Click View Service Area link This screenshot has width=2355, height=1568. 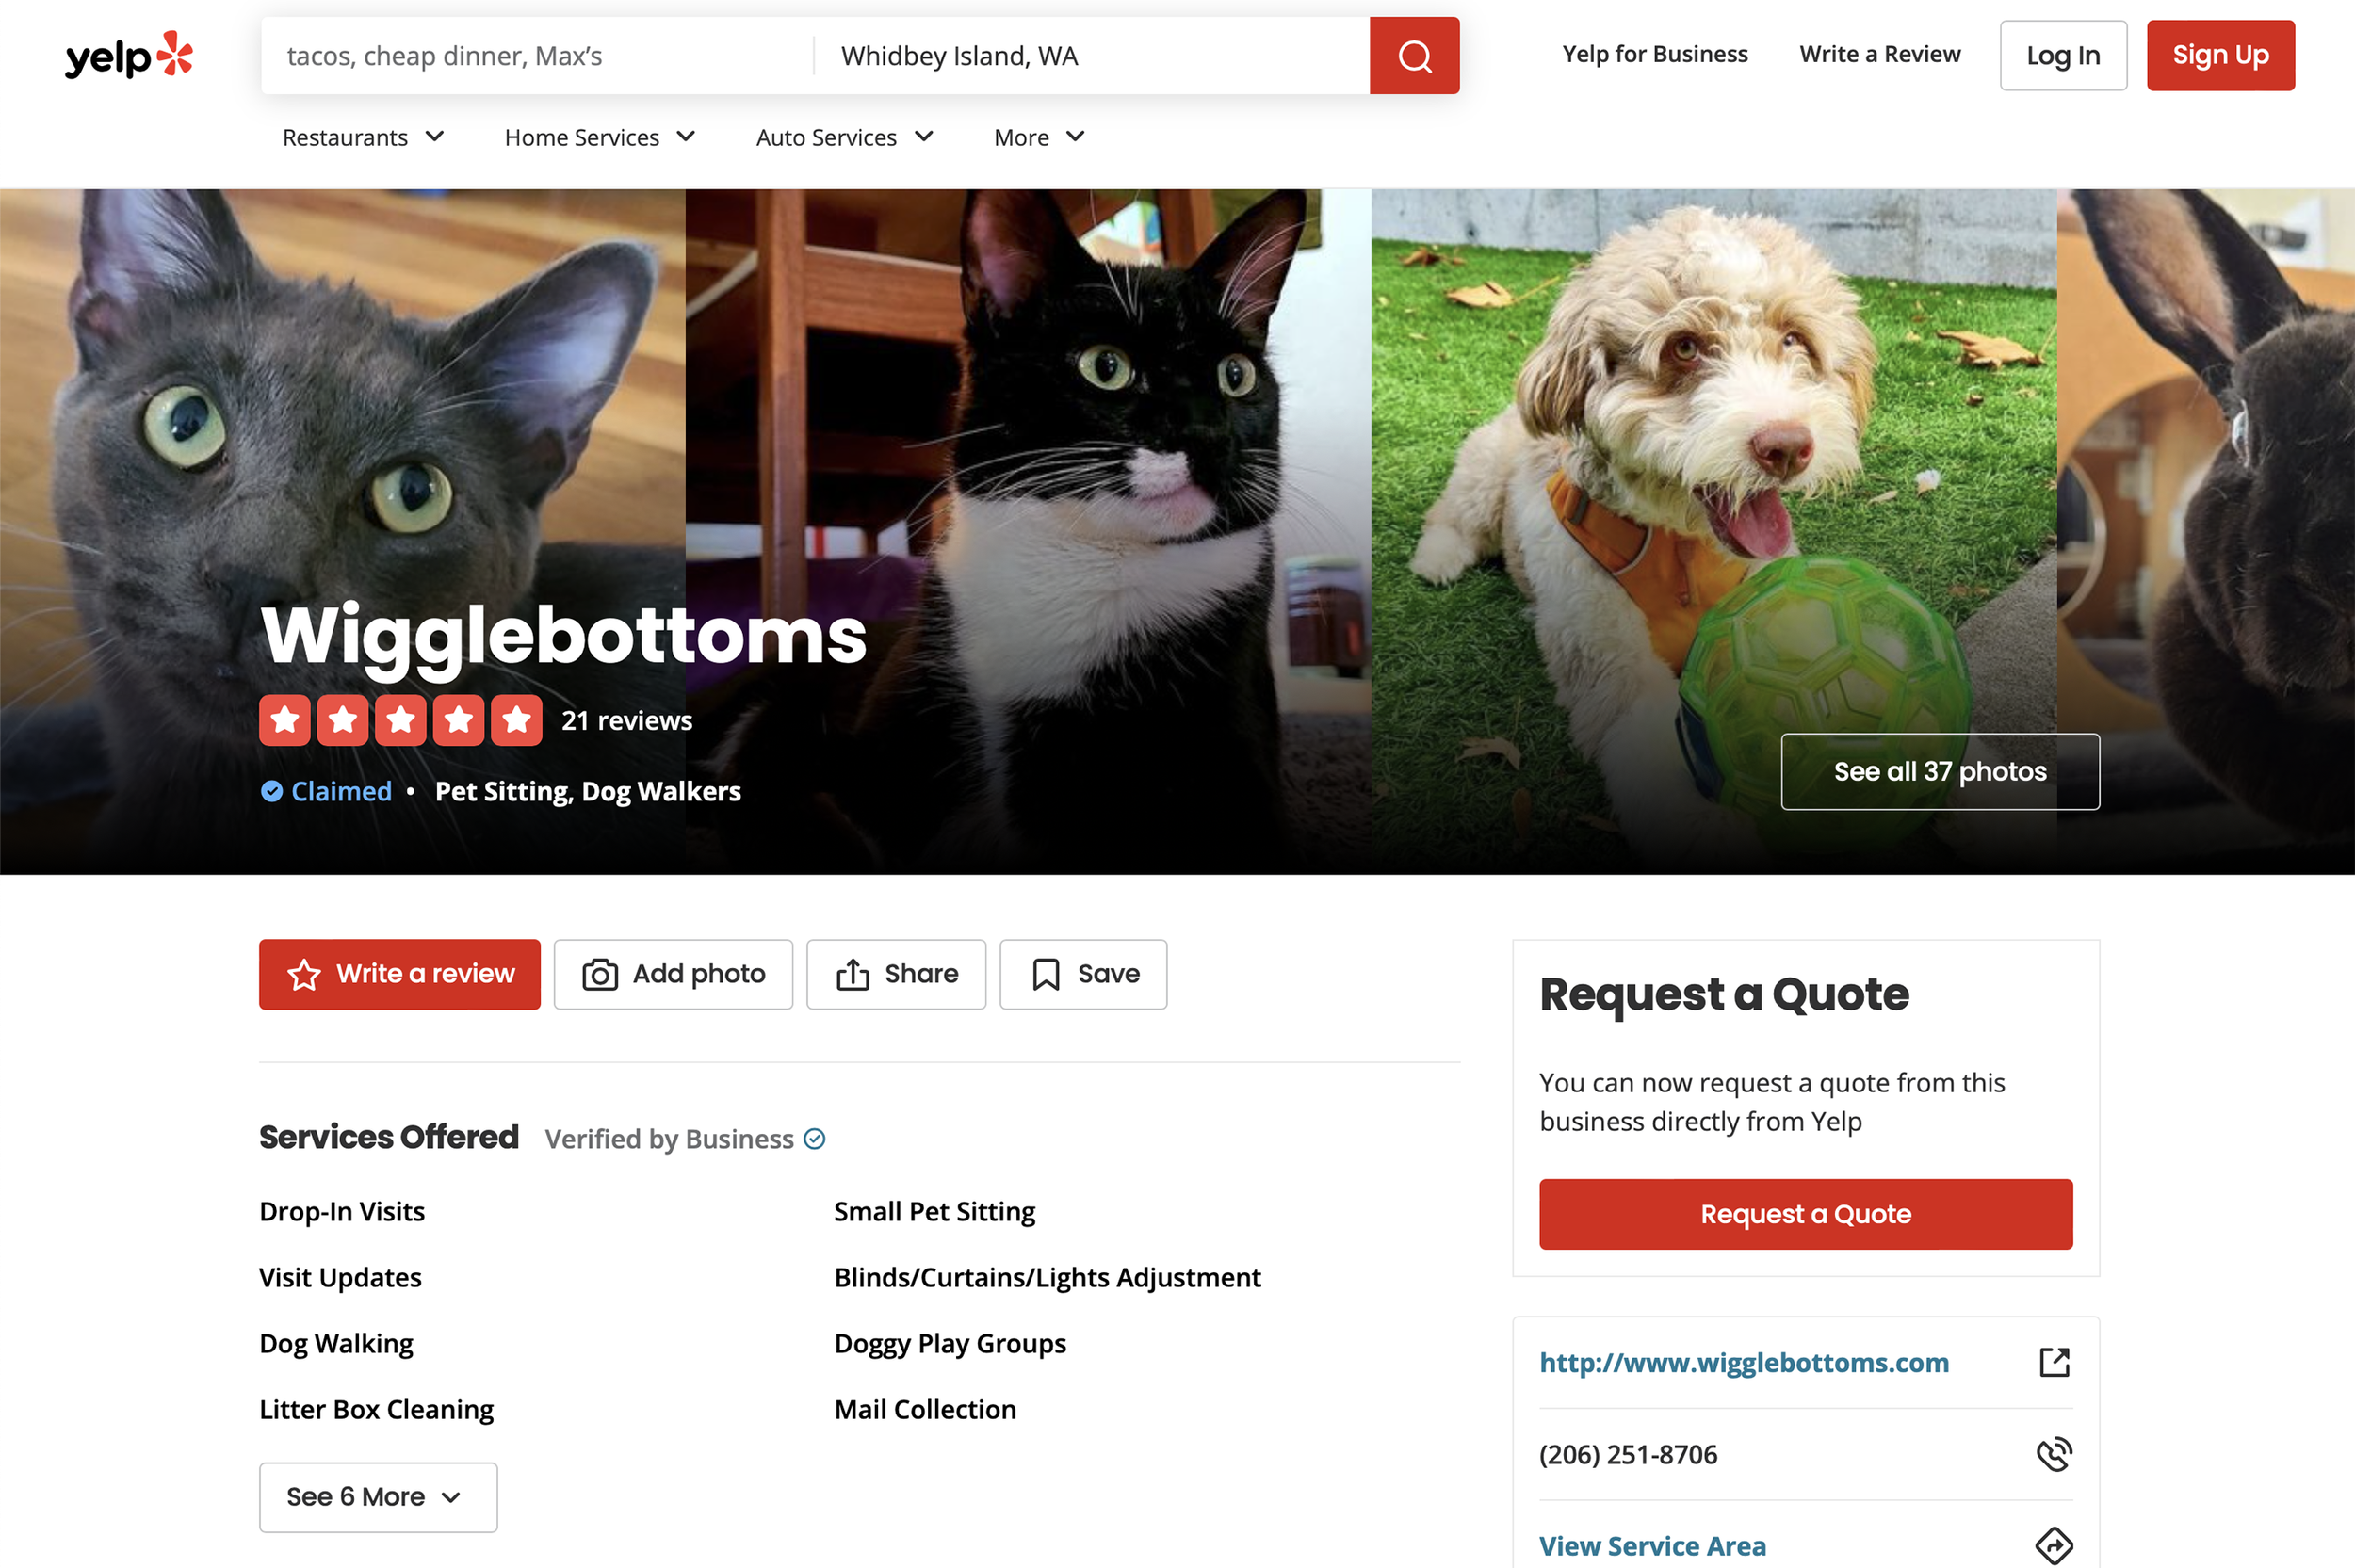coord(1652,1546)
